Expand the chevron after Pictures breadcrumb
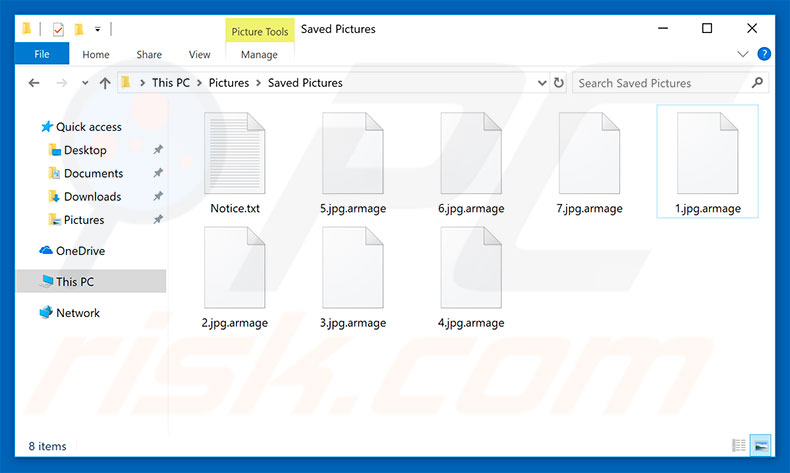 (258, 83)
